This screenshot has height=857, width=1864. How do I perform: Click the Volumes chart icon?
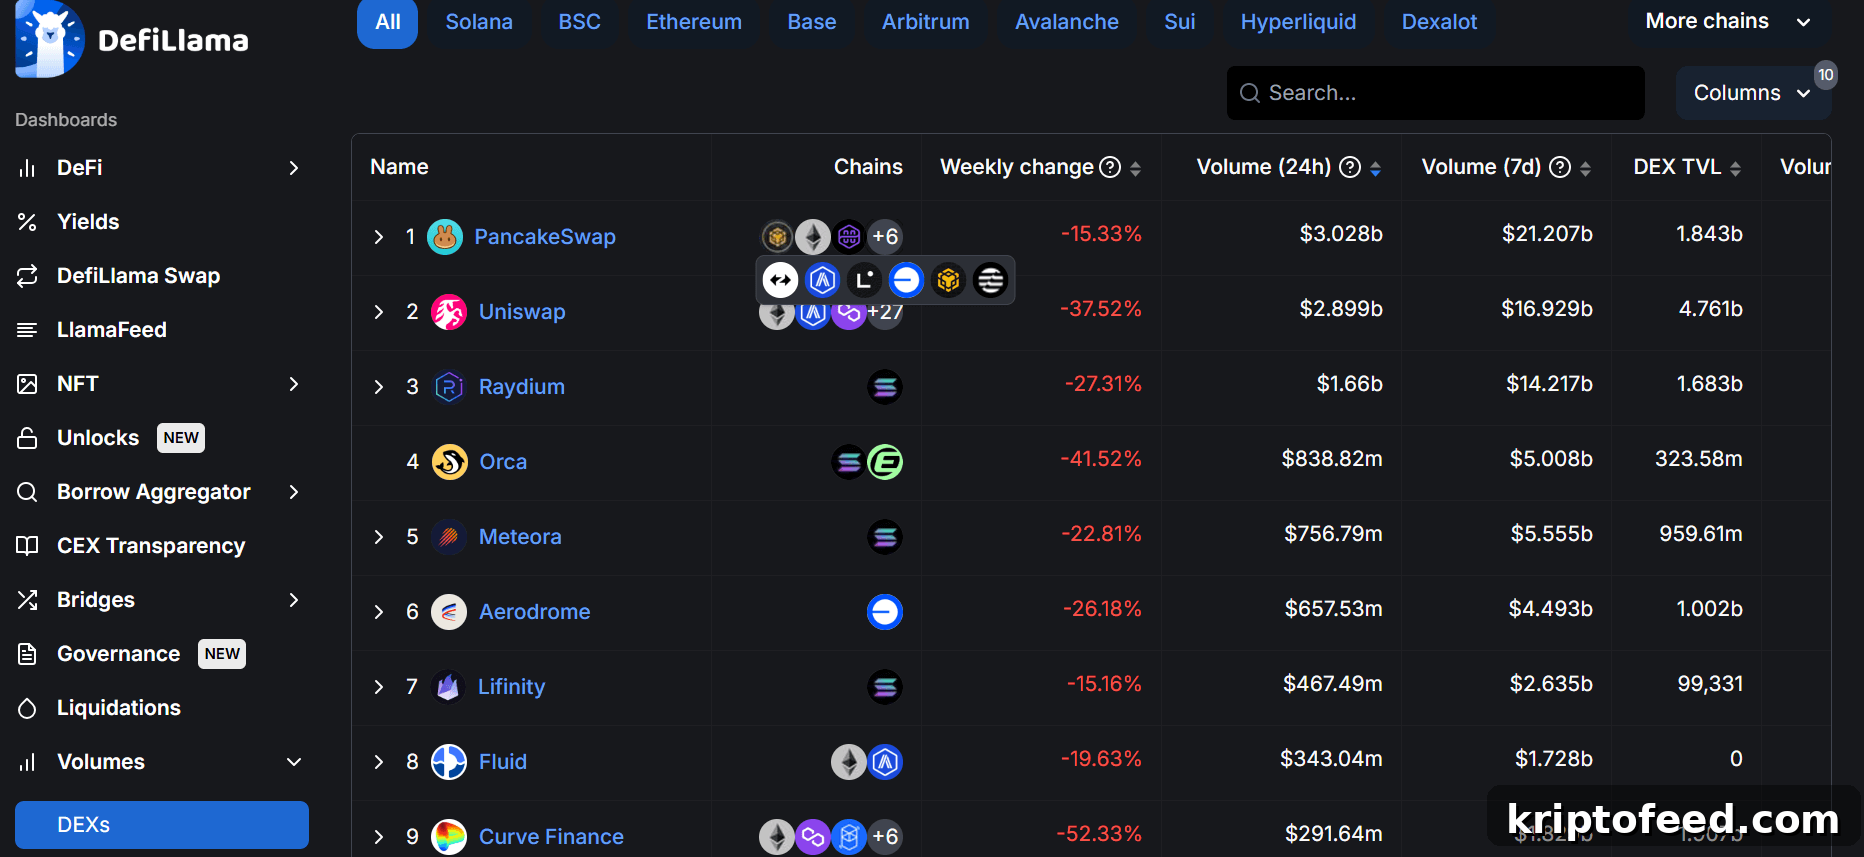pyautogui.click(x=27, y=762)
